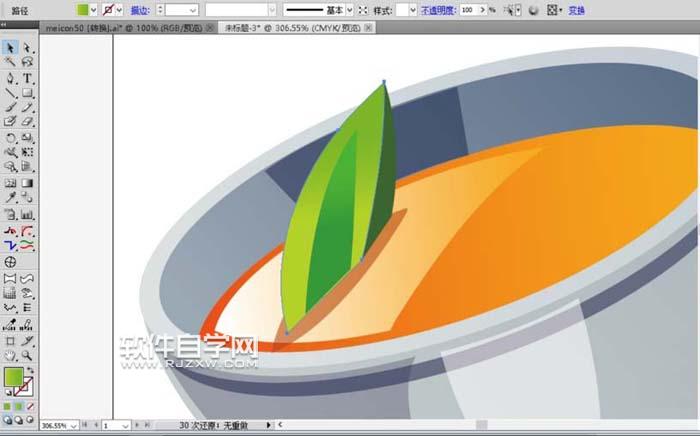Viewport: 700px width, 436px height.
Task: Select the Artboard tool
Action: click(10, 341)
